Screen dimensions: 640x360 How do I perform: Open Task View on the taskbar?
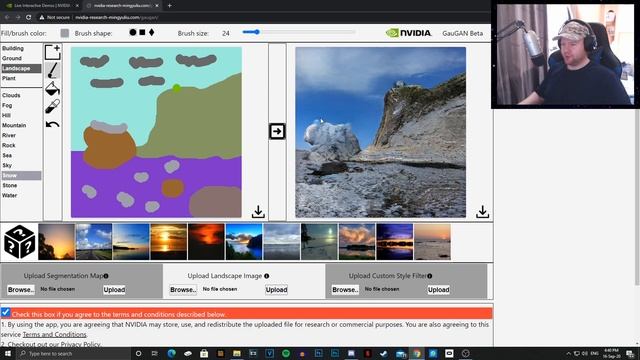coord(155,353)
